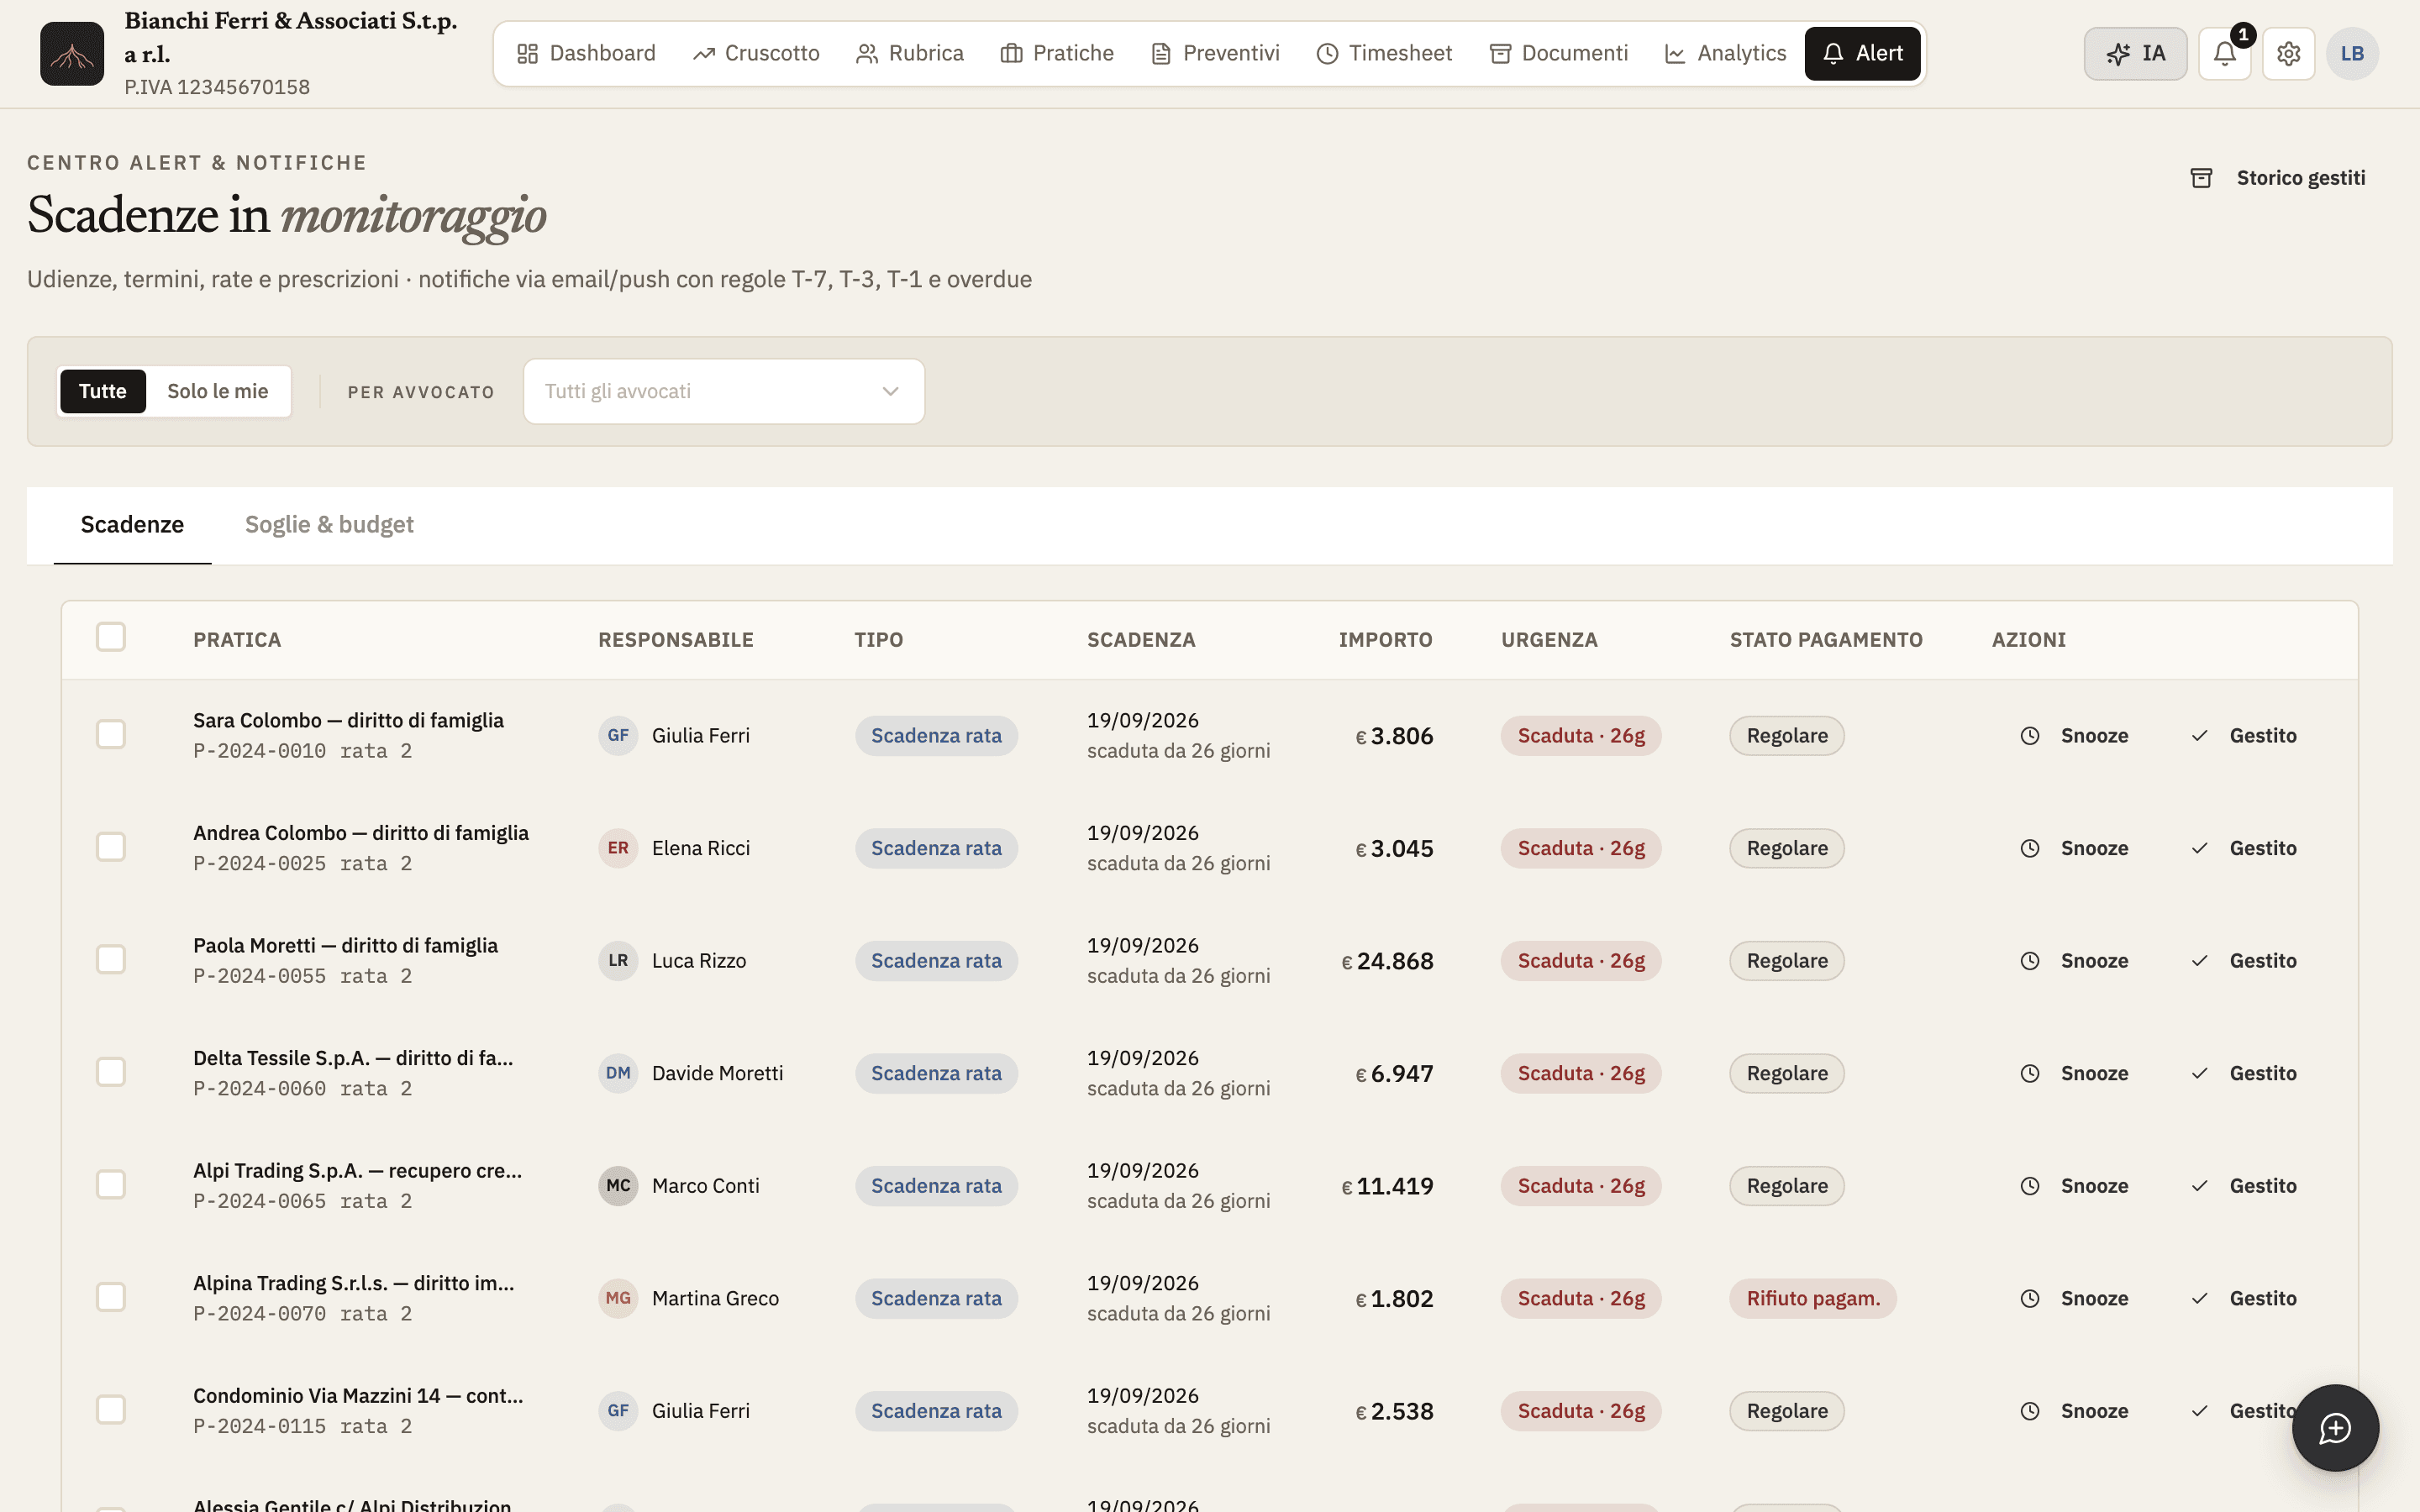
Task: Click Gestito checkmark for Alpina Trading row
Action: coord(2200,1299)
